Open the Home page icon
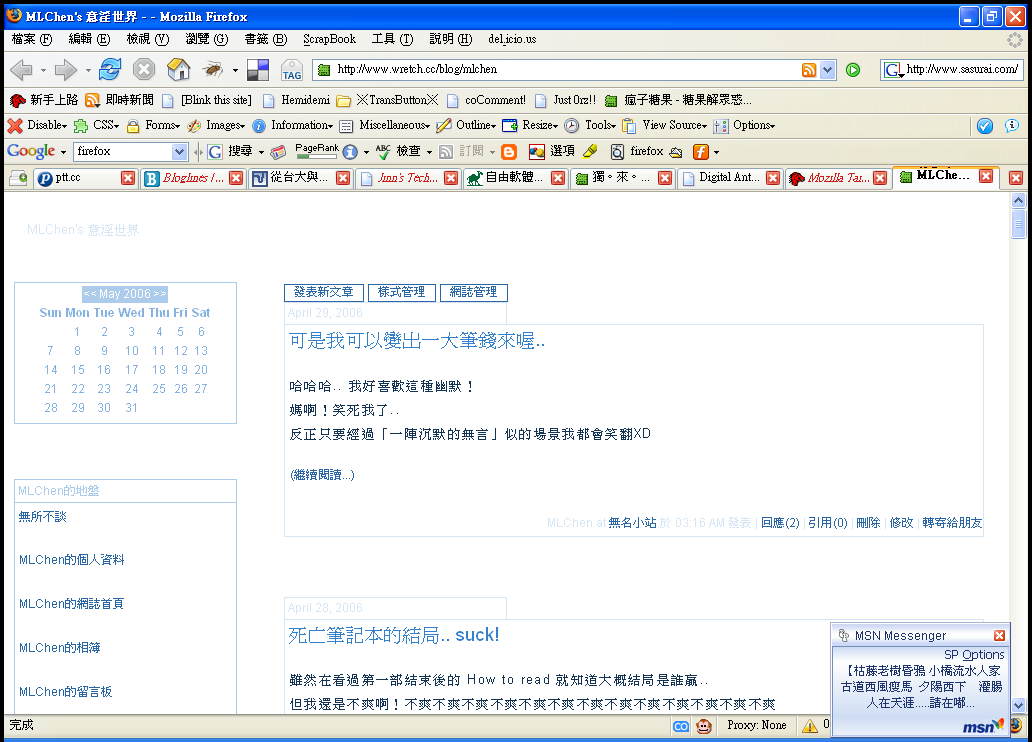Screen dimensions: 1032x742 [178, 68]
